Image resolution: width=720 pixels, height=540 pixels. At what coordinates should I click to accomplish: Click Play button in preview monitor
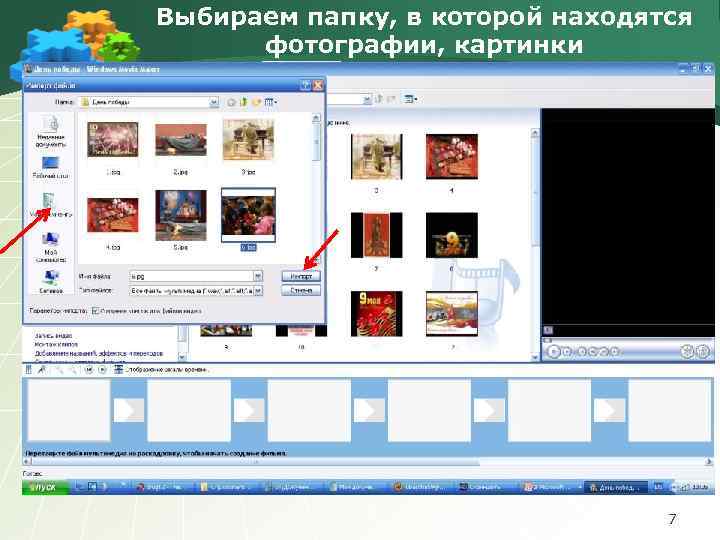click(x=554, y=352)
